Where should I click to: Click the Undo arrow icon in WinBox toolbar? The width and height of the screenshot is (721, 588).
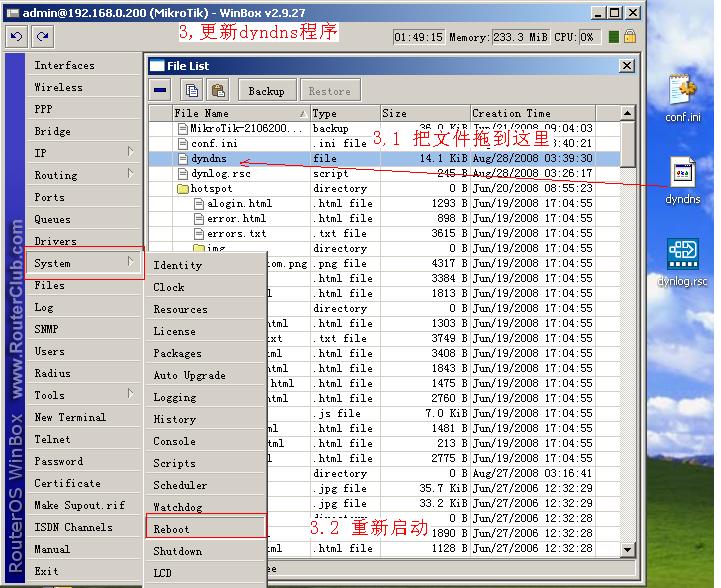click(x=17, y=37)
